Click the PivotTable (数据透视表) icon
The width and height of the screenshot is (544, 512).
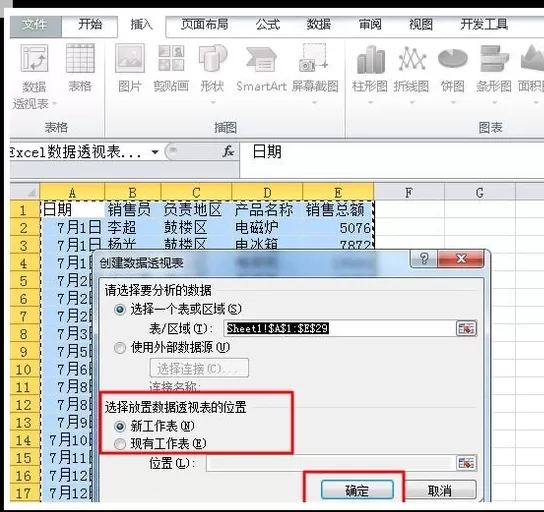[x=34, y=58]
